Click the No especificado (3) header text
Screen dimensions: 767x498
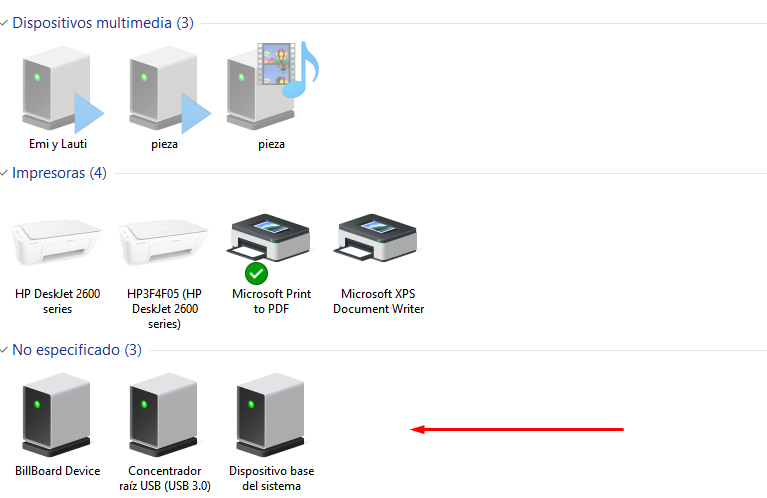click(77, 350)
